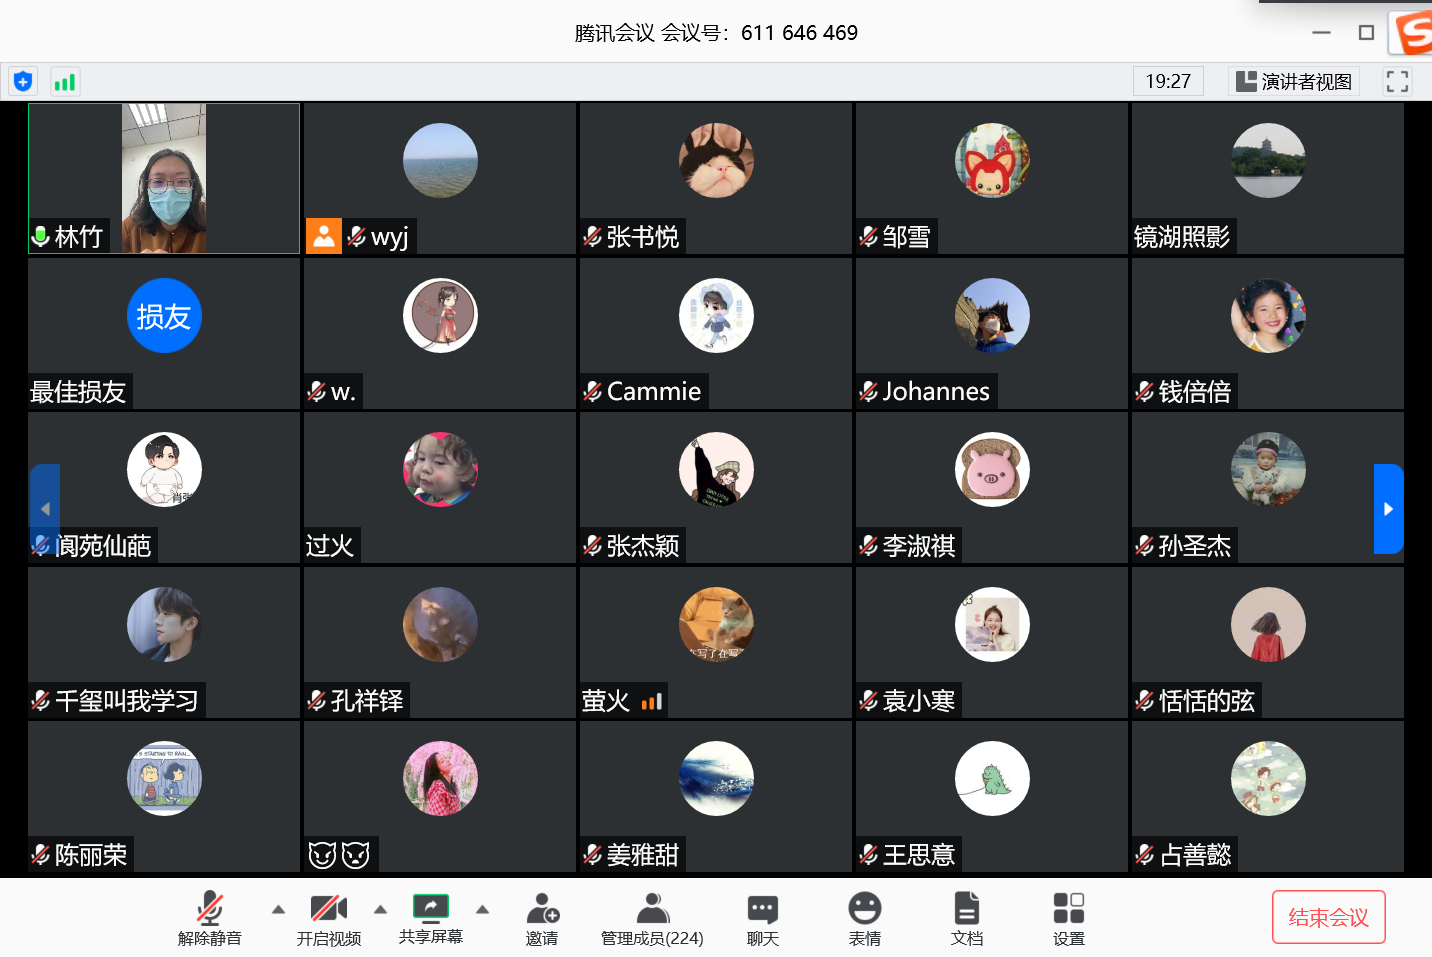Start 共享屏幕 screen sharing
Image resolution: width=1432 pixels, height=957 pixels.
(x=431, y=919)
